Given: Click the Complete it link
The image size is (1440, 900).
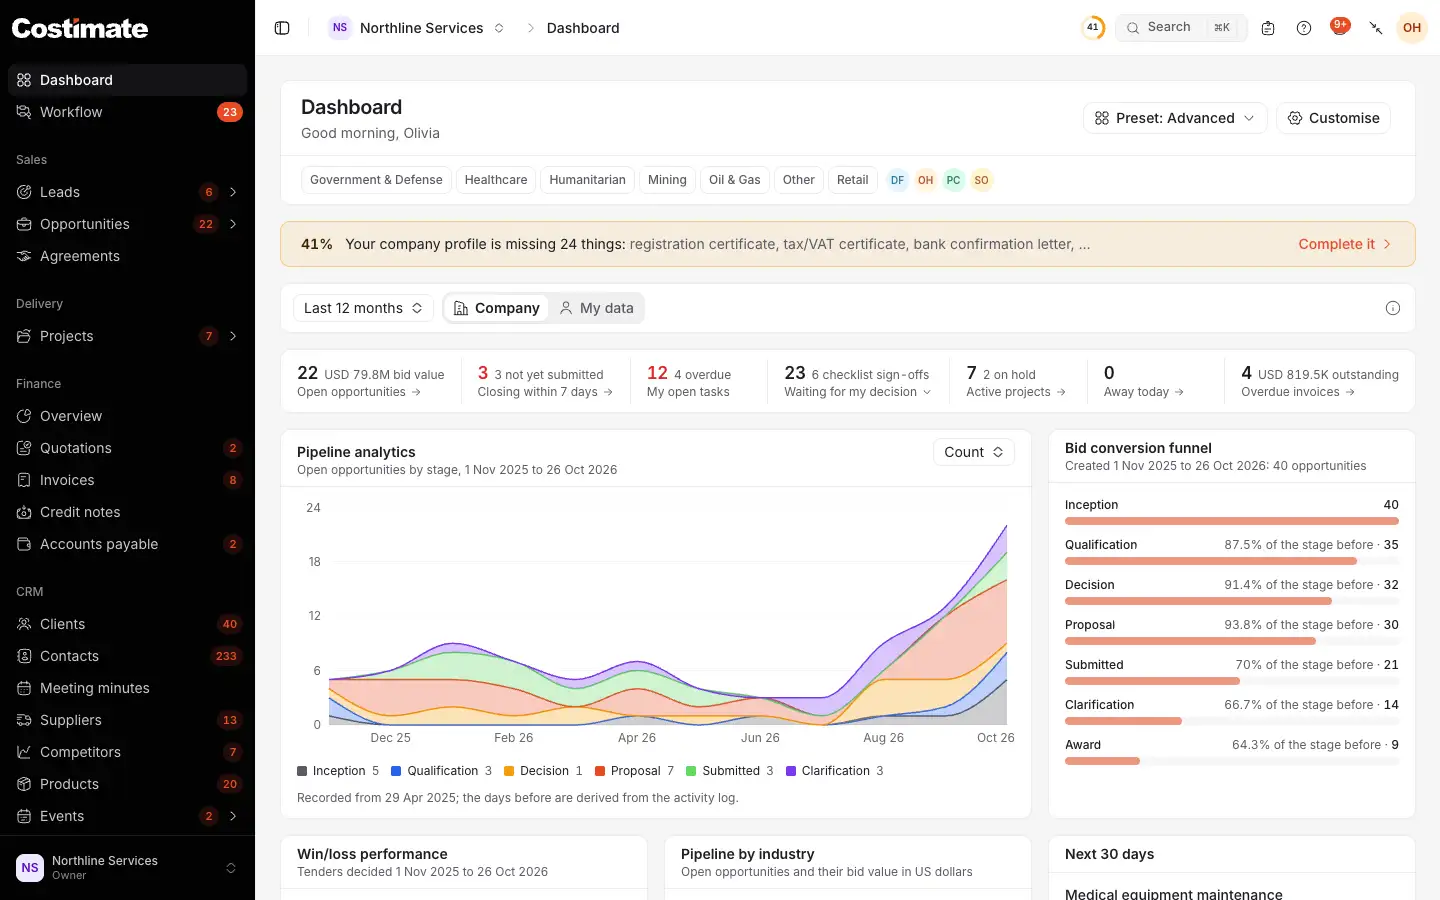Looking at the screenshot, I should tap(1345, 244).
